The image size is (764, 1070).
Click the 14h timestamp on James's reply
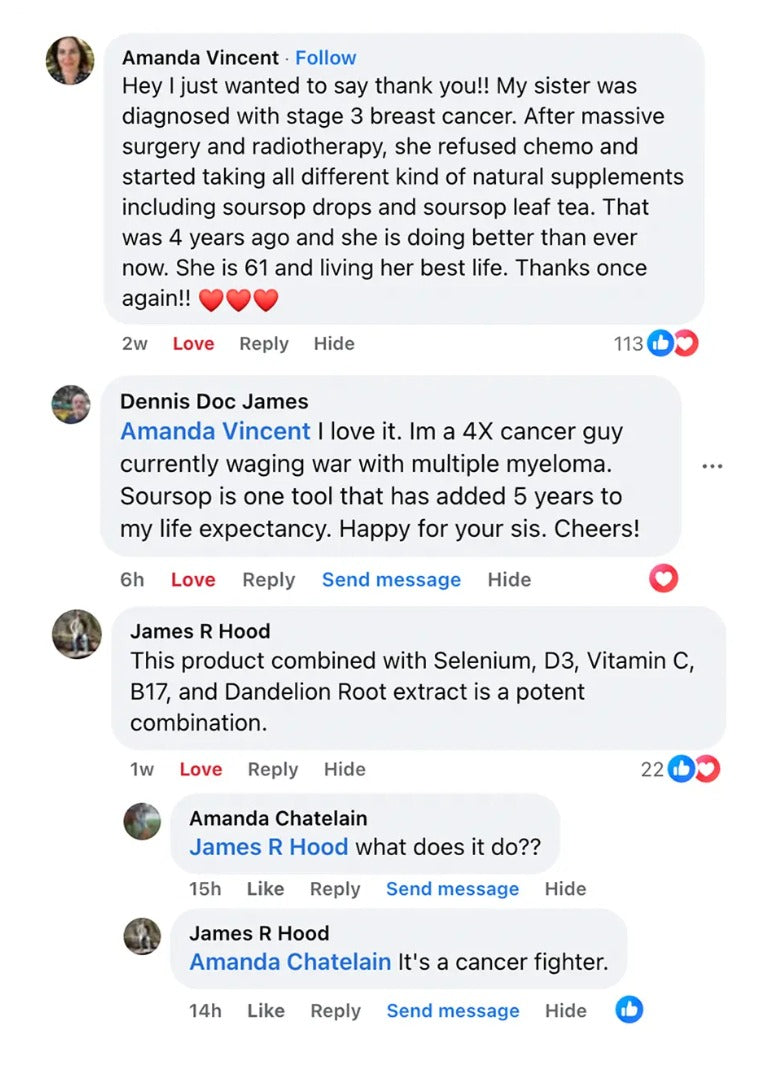[x=205, y=1011]
